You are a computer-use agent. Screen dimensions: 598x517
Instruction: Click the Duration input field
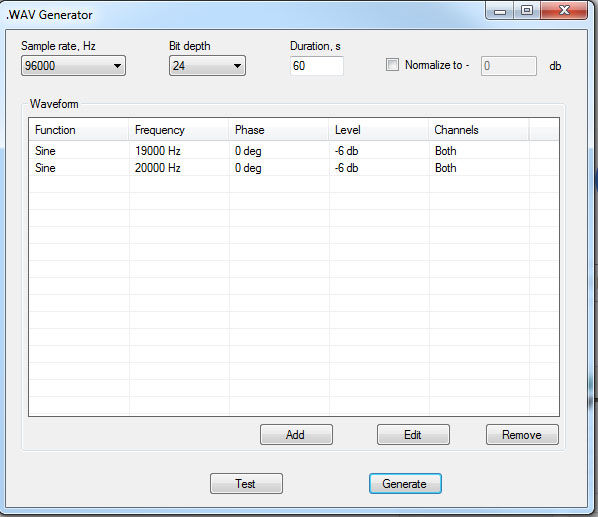[317, 66]
